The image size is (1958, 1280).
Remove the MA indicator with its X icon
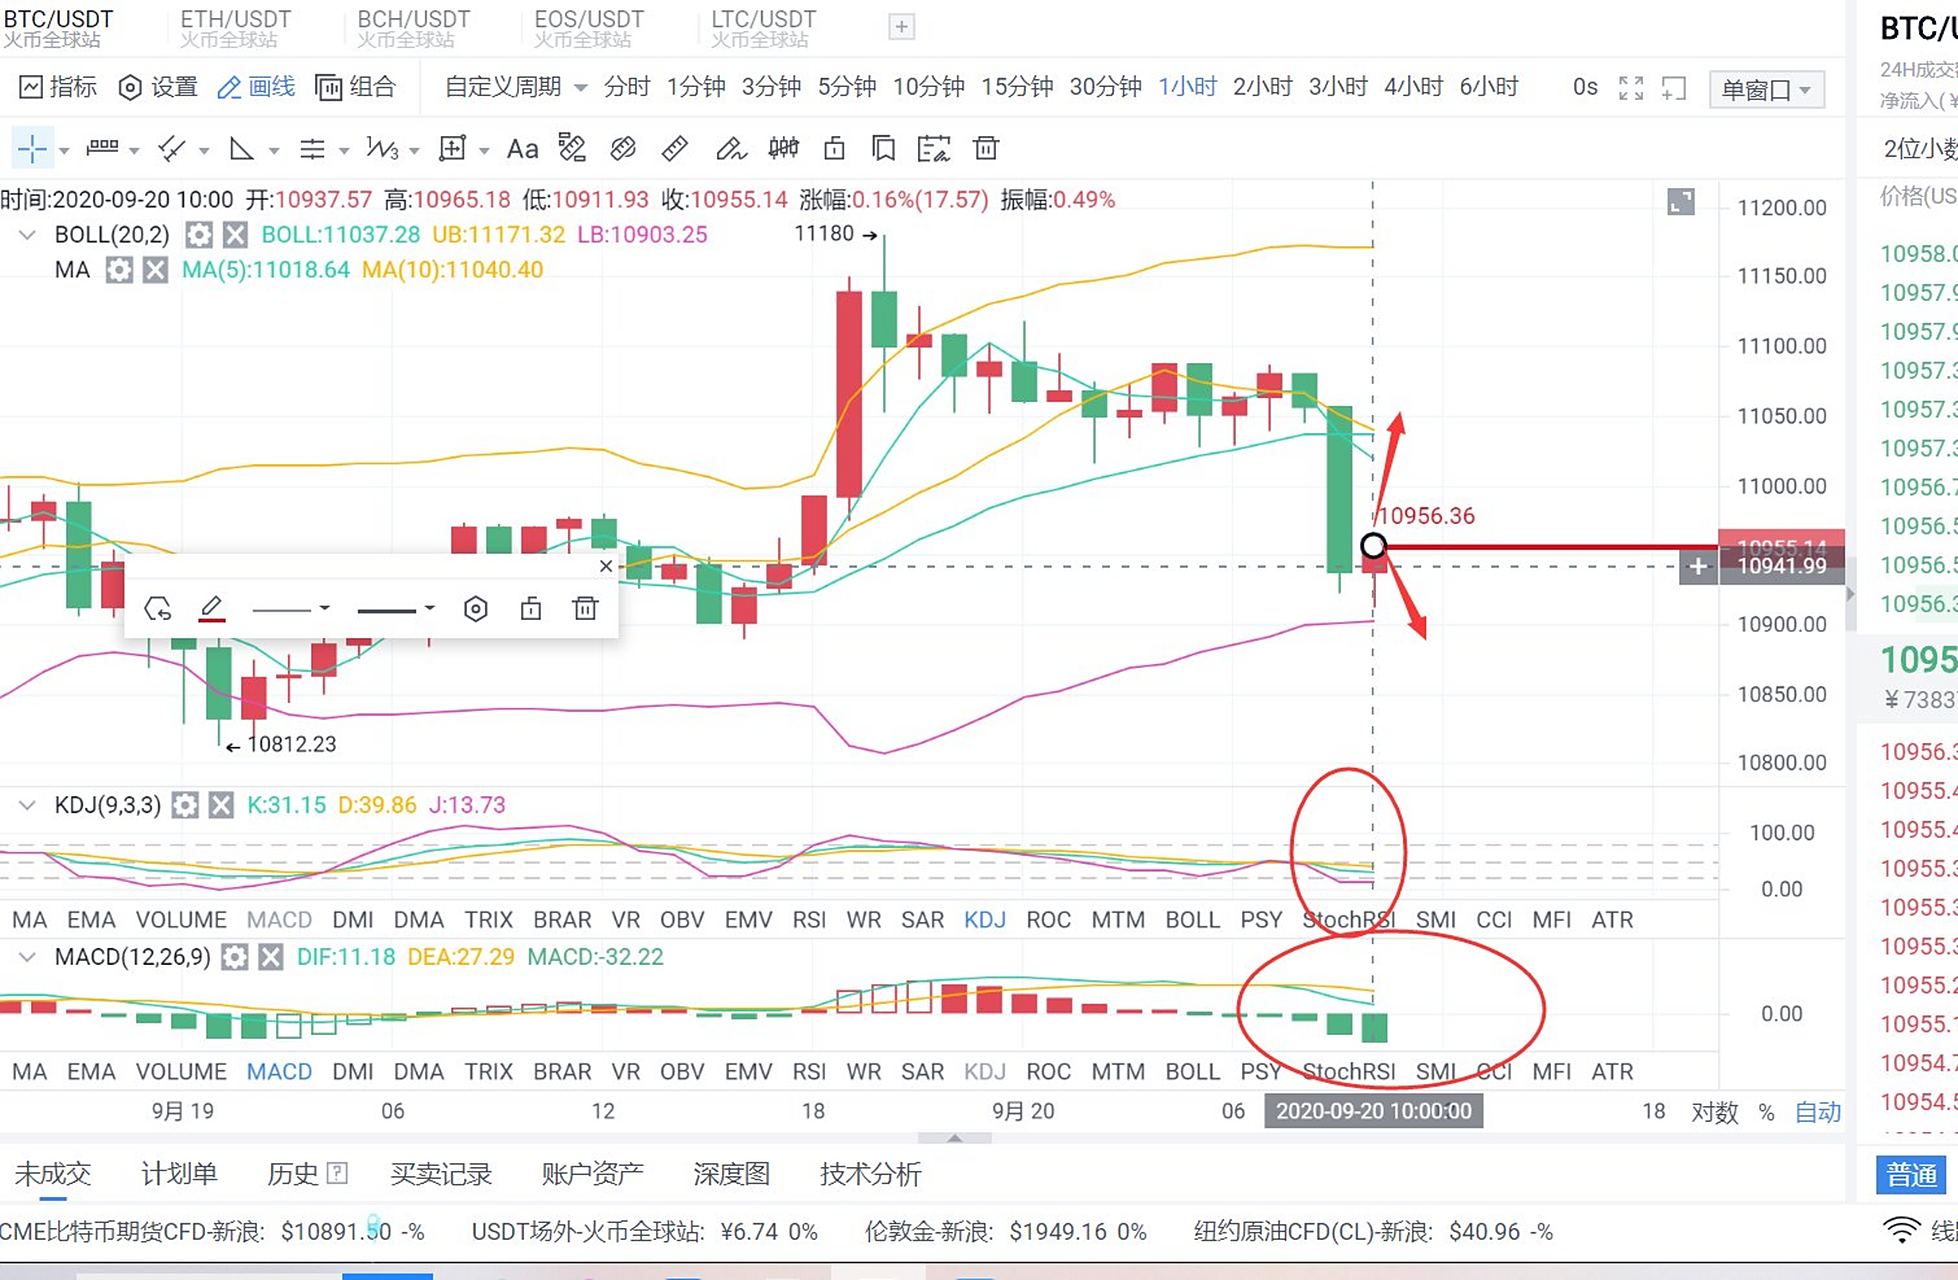click(152, 269)
